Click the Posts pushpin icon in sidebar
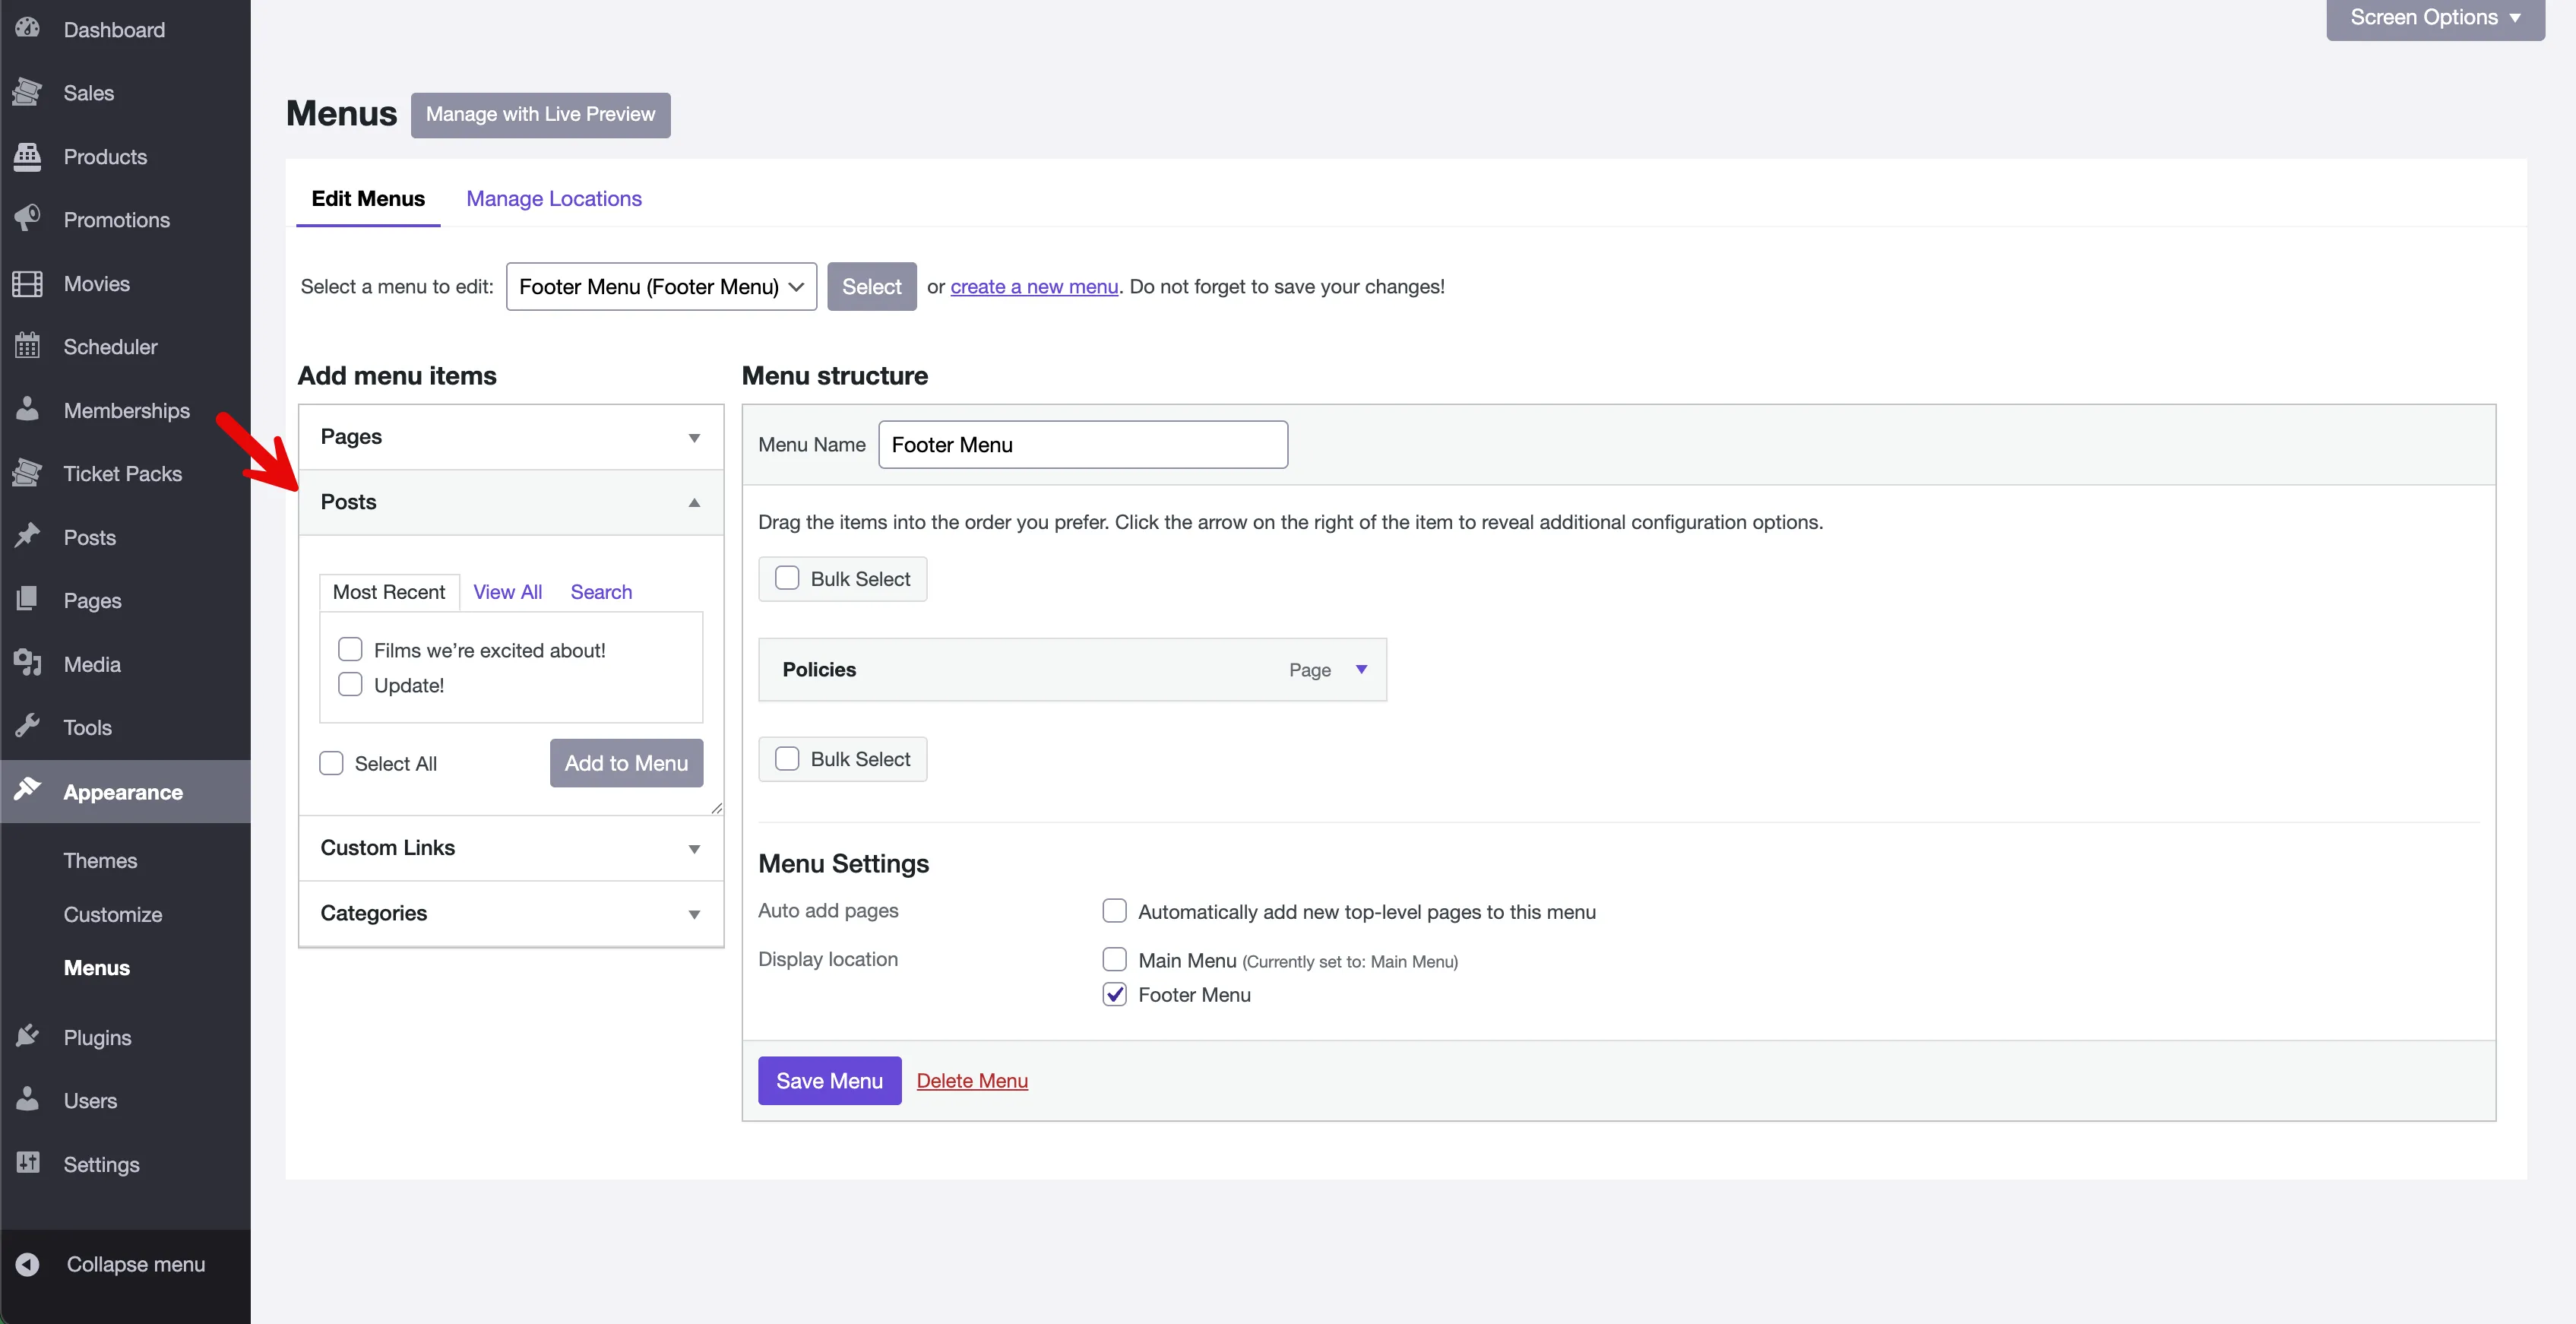The image size is (2576, 1324). (x=27, y=536)
